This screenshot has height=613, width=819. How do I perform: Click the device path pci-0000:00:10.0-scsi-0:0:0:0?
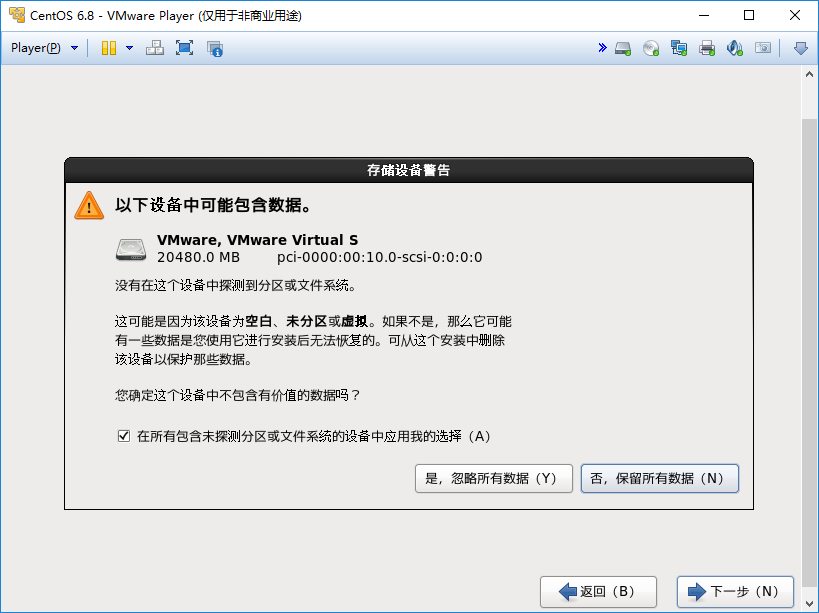click(380, 257)
